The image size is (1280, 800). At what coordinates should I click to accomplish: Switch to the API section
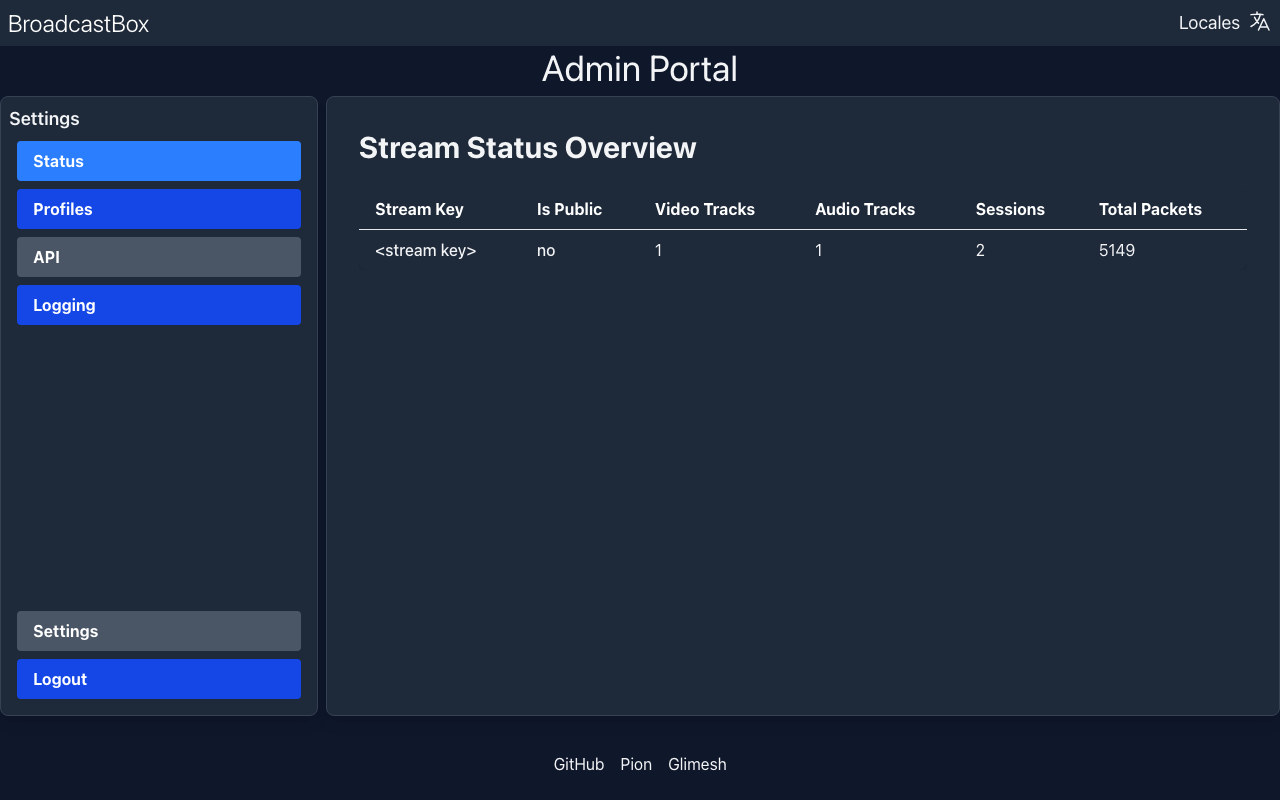[x=159, y=257]
